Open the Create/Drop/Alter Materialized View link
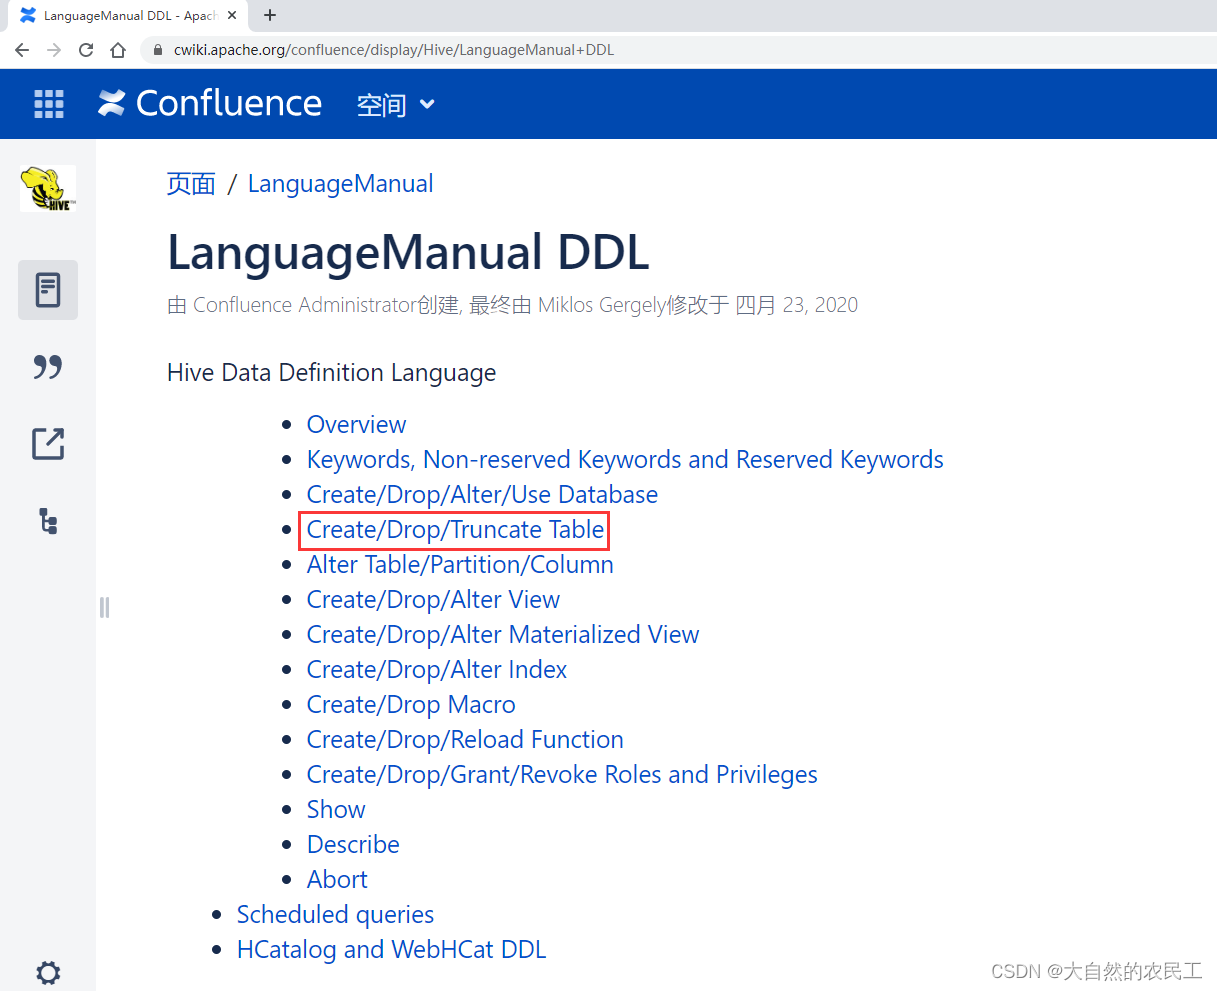This screenshot has width=1217, height=991. (503, 634)
